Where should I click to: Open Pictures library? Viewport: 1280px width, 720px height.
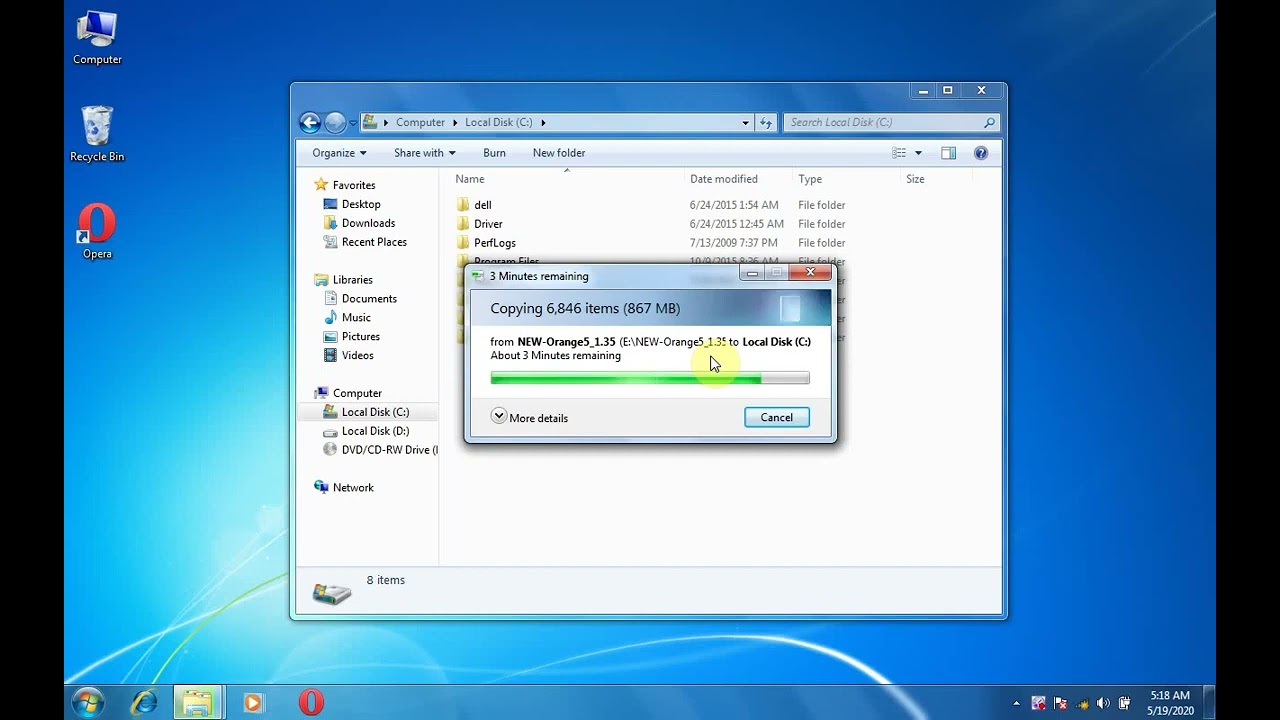(x=351, y=337)
